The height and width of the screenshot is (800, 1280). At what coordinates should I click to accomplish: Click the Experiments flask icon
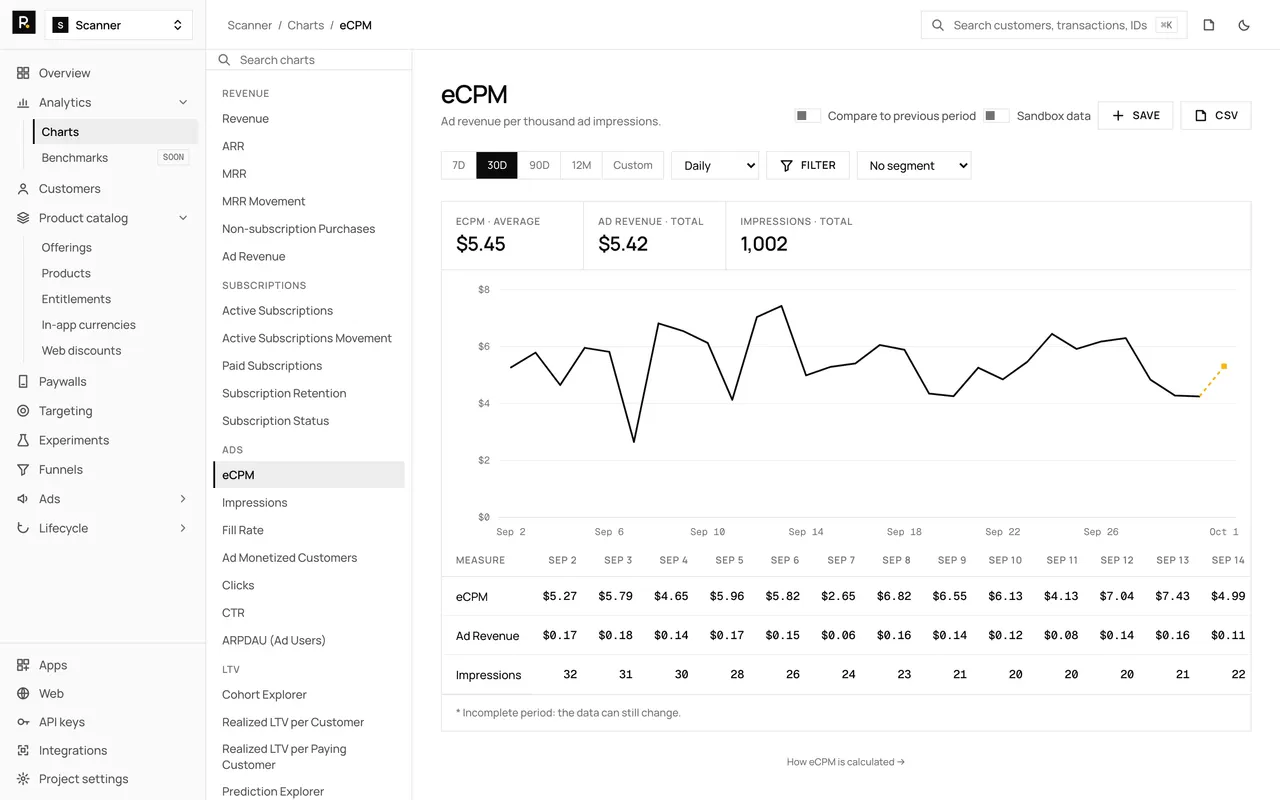click(x=23, y=440)
